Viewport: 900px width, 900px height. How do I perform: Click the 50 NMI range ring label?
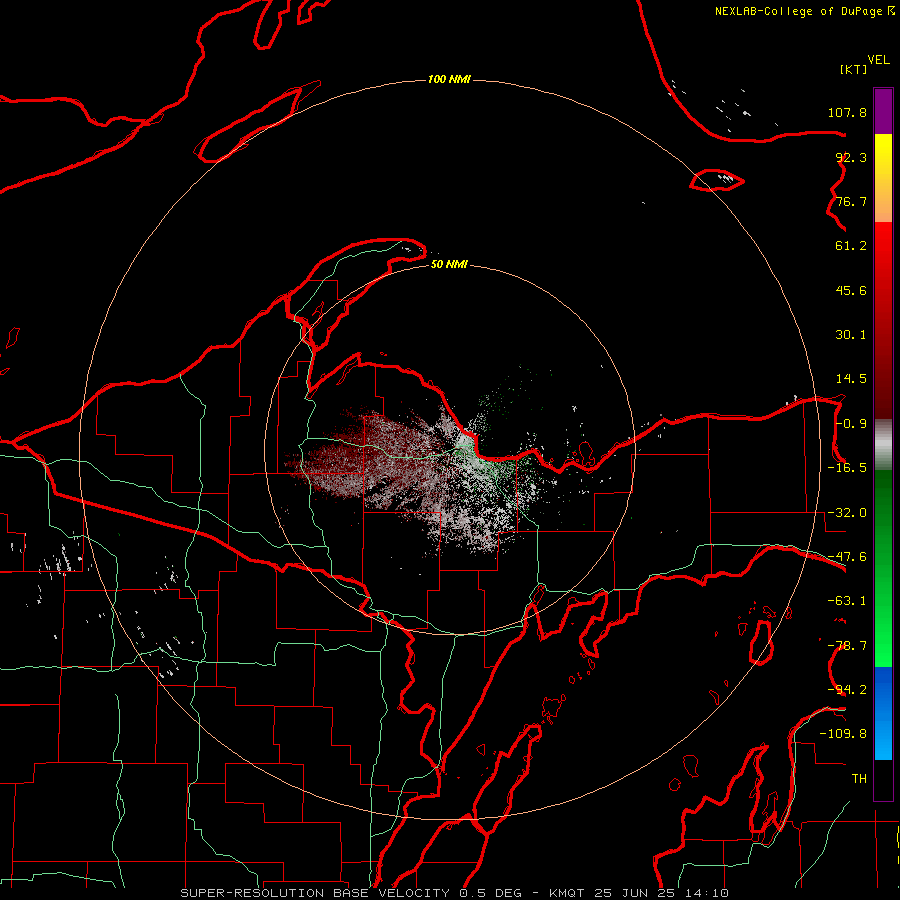pyautogui.click(x=449, y=265)
